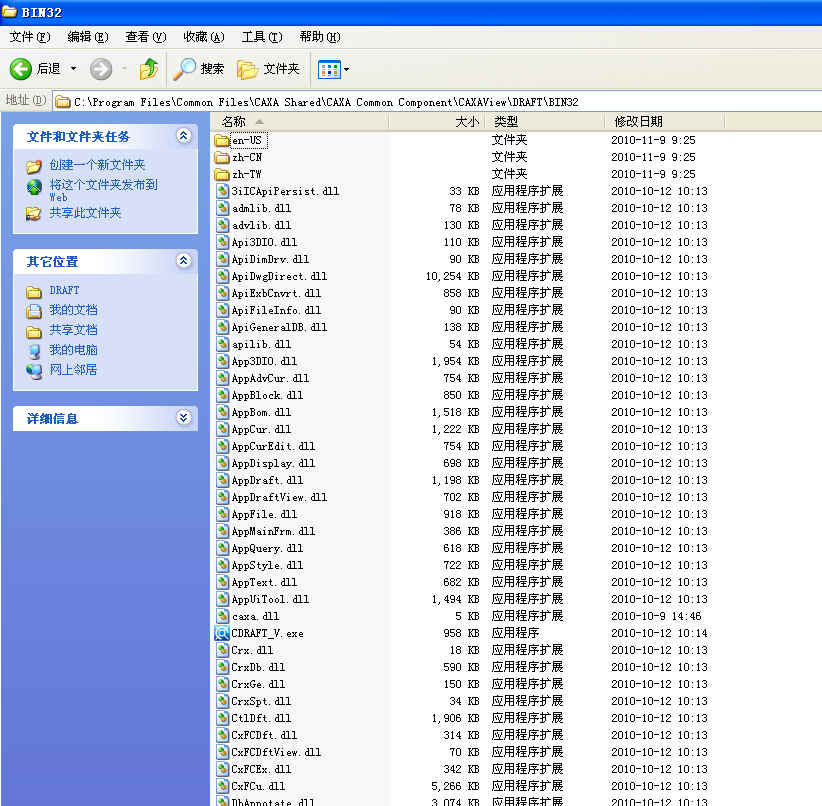
Task: Select the en-US folder icon
Action: 222,141
